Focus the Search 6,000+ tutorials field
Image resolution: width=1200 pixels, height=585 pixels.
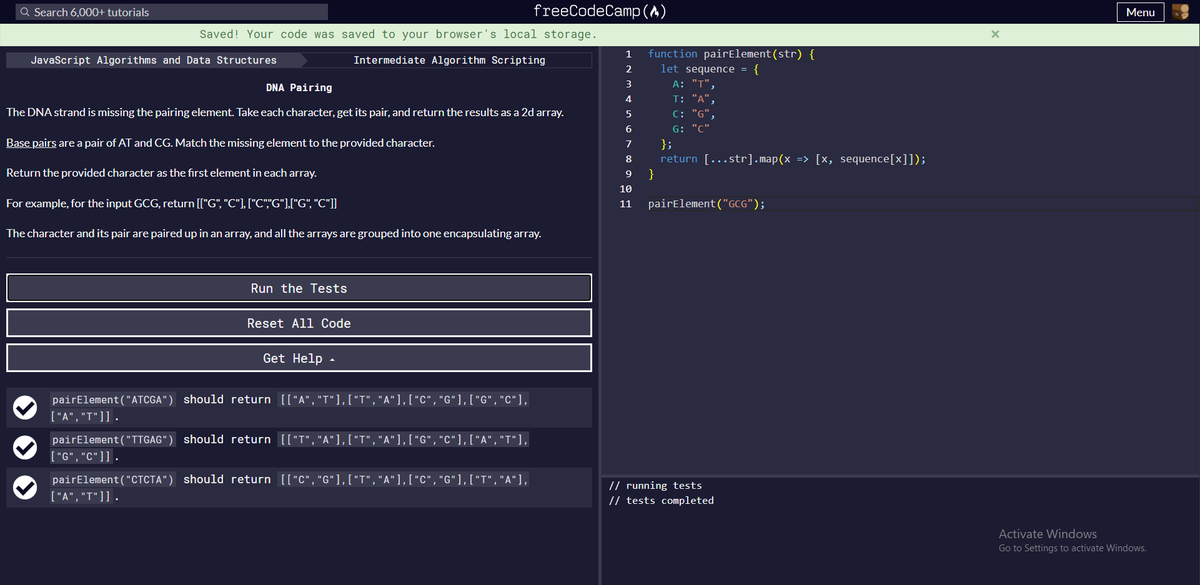click(x=172, y=12)
